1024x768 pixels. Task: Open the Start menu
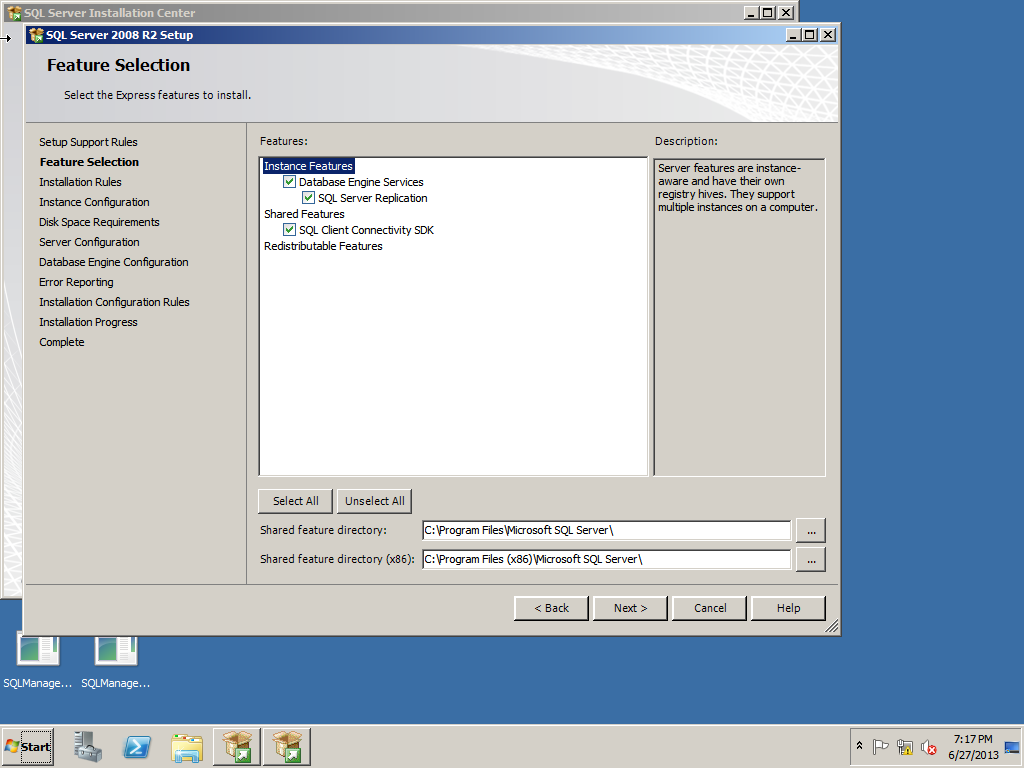(x=27, y=746)
